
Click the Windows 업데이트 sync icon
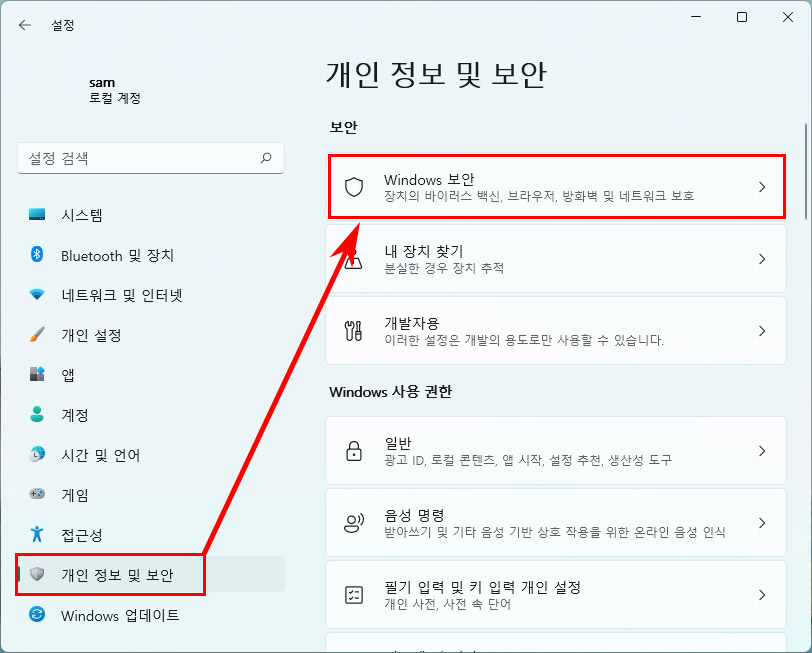(x=37, y=615)
